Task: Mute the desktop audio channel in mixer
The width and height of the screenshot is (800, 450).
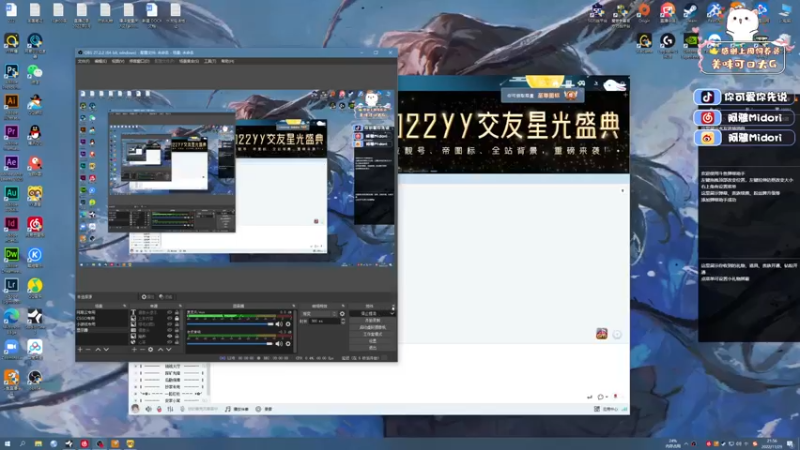Action: [x=279, y=343]
